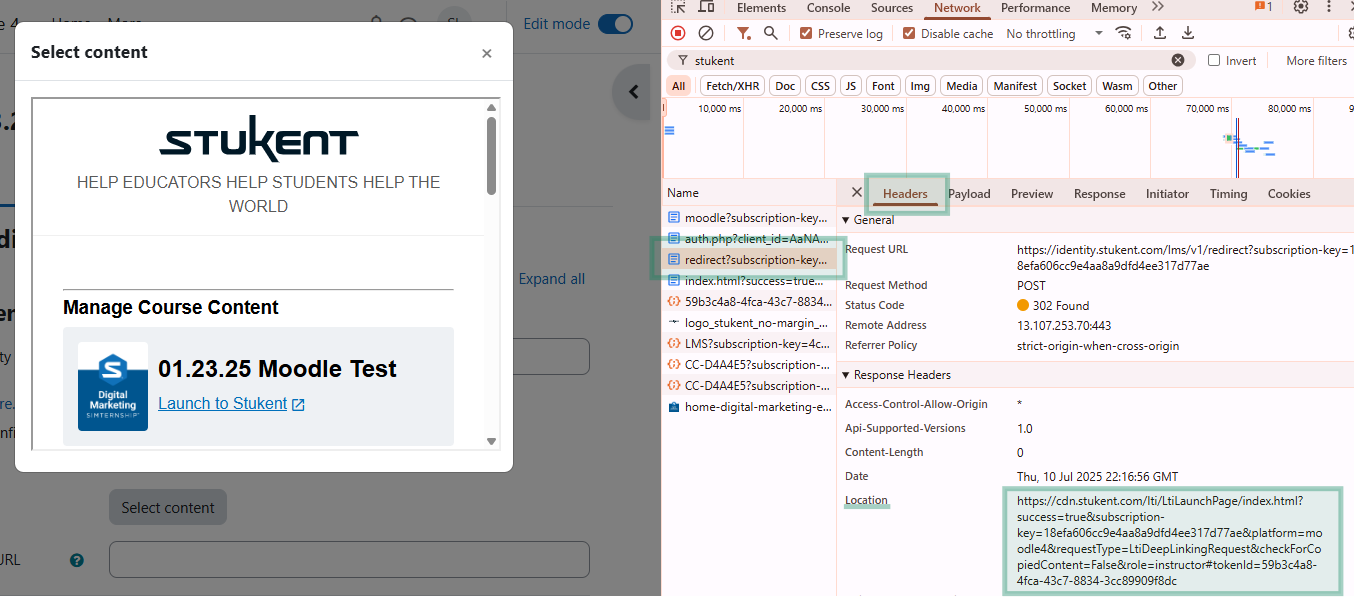1354x597 pixels.
Task: Clear the stukent filter text
Action: pyautogui.click(x=1178, y=60)
